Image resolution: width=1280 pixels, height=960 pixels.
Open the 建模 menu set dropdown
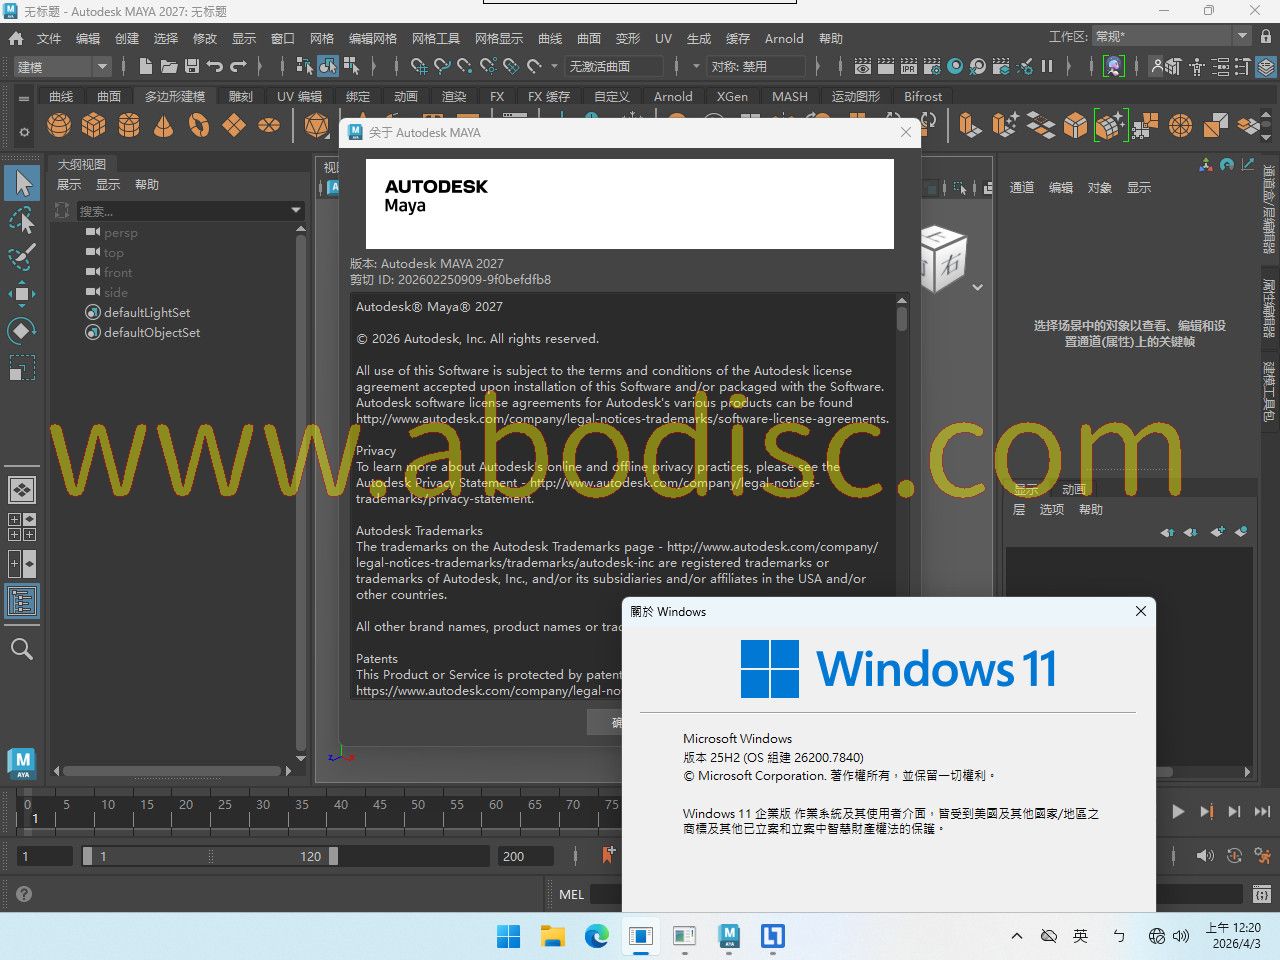[62, 67]
